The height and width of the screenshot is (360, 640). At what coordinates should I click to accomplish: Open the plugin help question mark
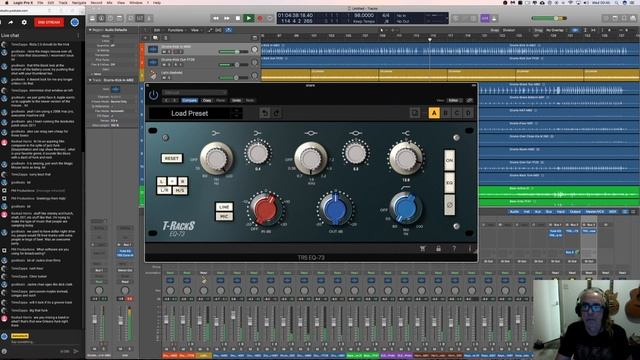(x=454, y=248)
